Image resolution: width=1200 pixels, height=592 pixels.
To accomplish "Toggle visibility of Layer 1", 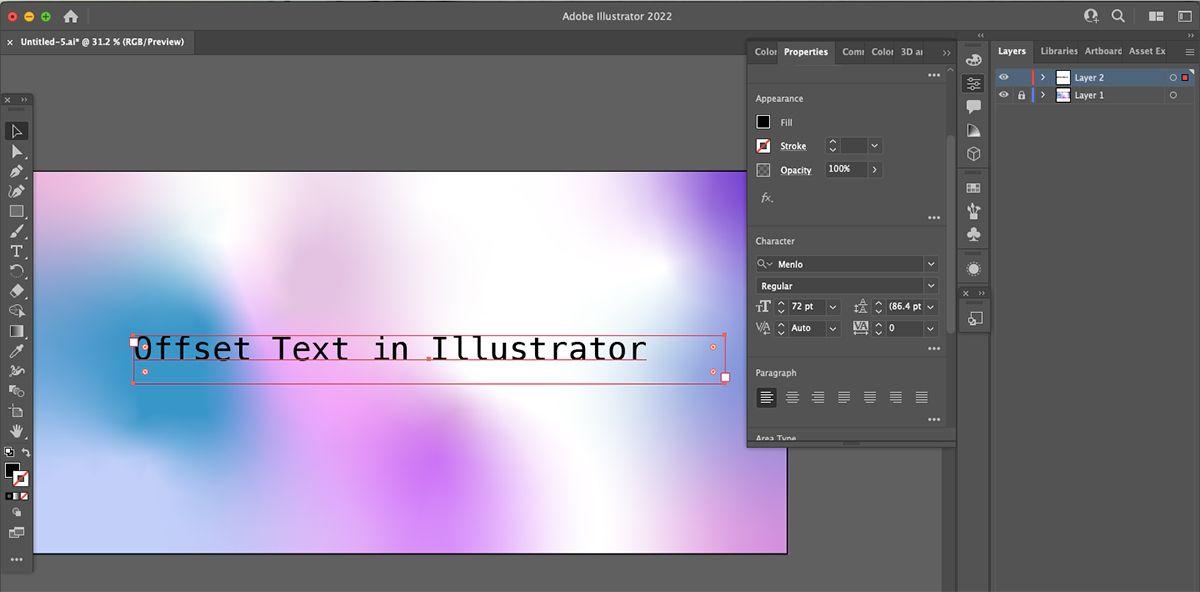I will [1003, 95].
